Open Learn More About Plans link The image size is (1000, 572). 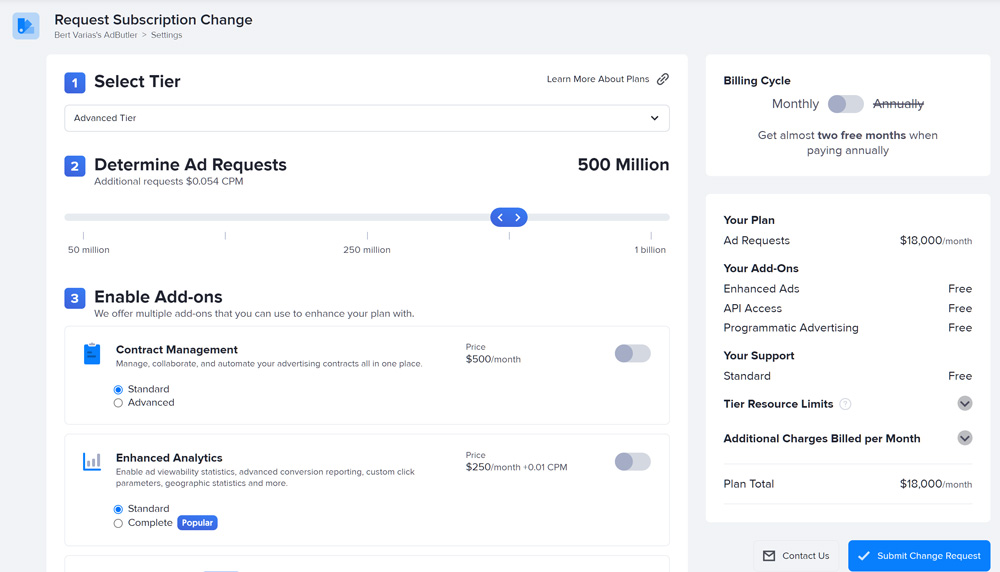(598, 79)
